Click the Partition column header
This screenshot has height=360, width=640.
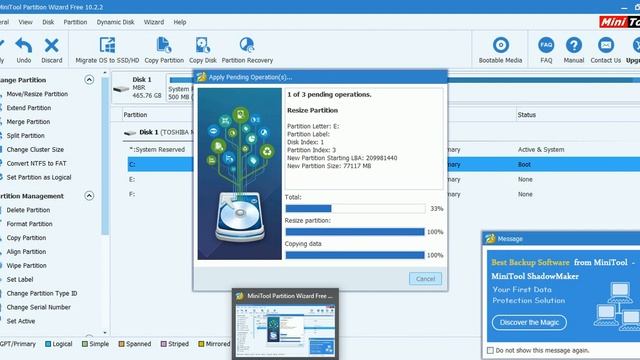[135, 115]
